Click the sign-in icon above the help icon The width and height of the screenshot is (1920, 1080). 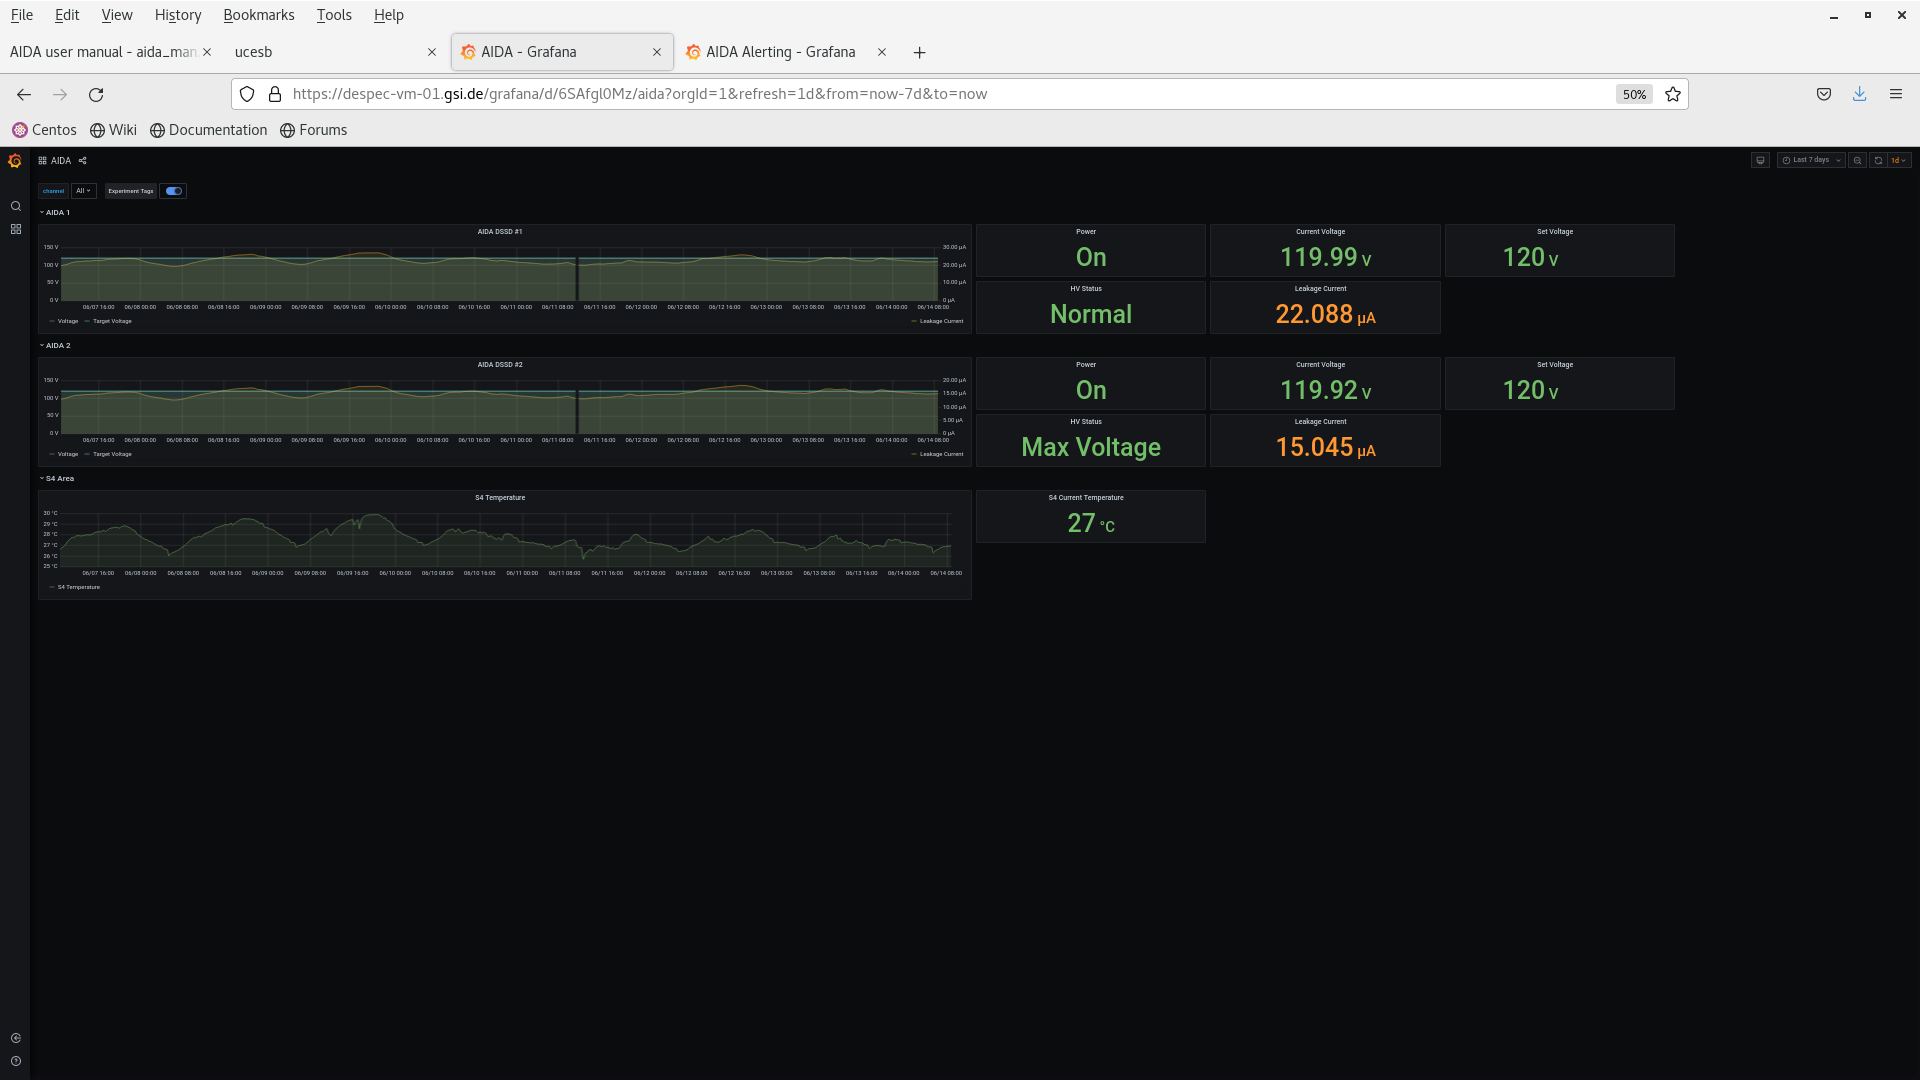[x=16, y=1038]
